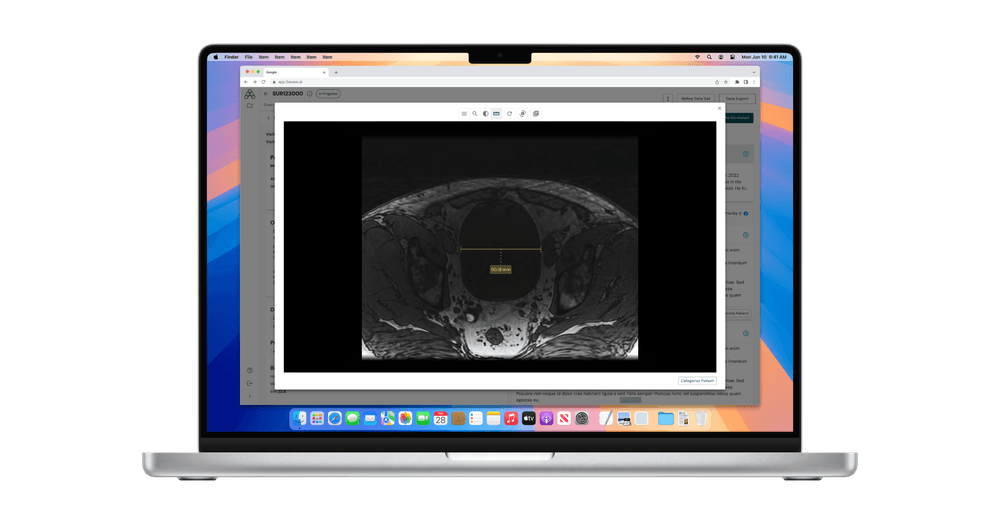Go back using arrow beside SUR123000

tap(267, 94)
